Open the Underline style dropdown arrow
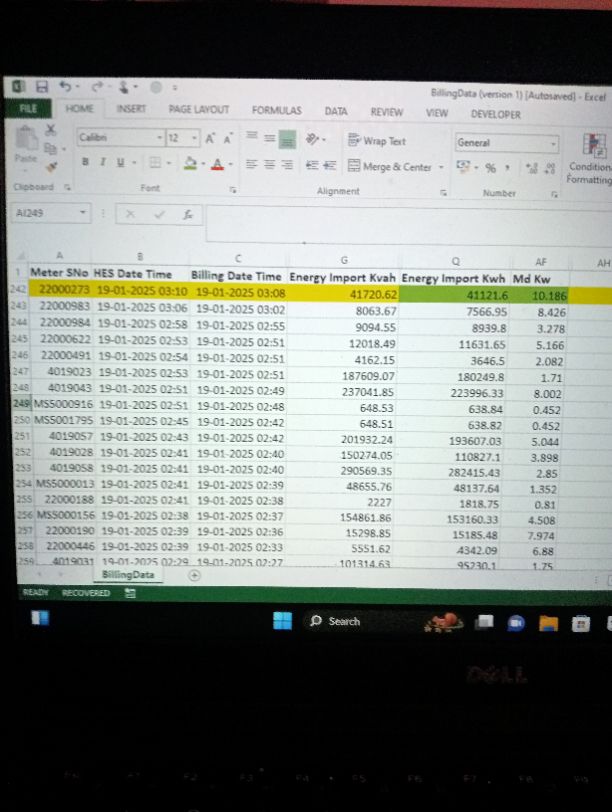This screenshot has height=812, width=612. pyautogui.click(x=134, y=163)
